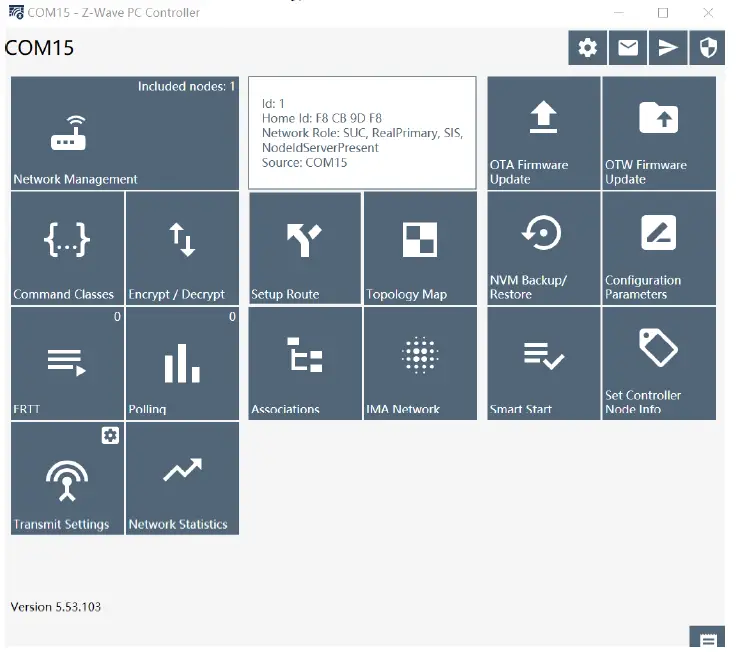This screenshot has height=659, width=736.
Task: Open the ERTT tile
Action: pos(67,363)
